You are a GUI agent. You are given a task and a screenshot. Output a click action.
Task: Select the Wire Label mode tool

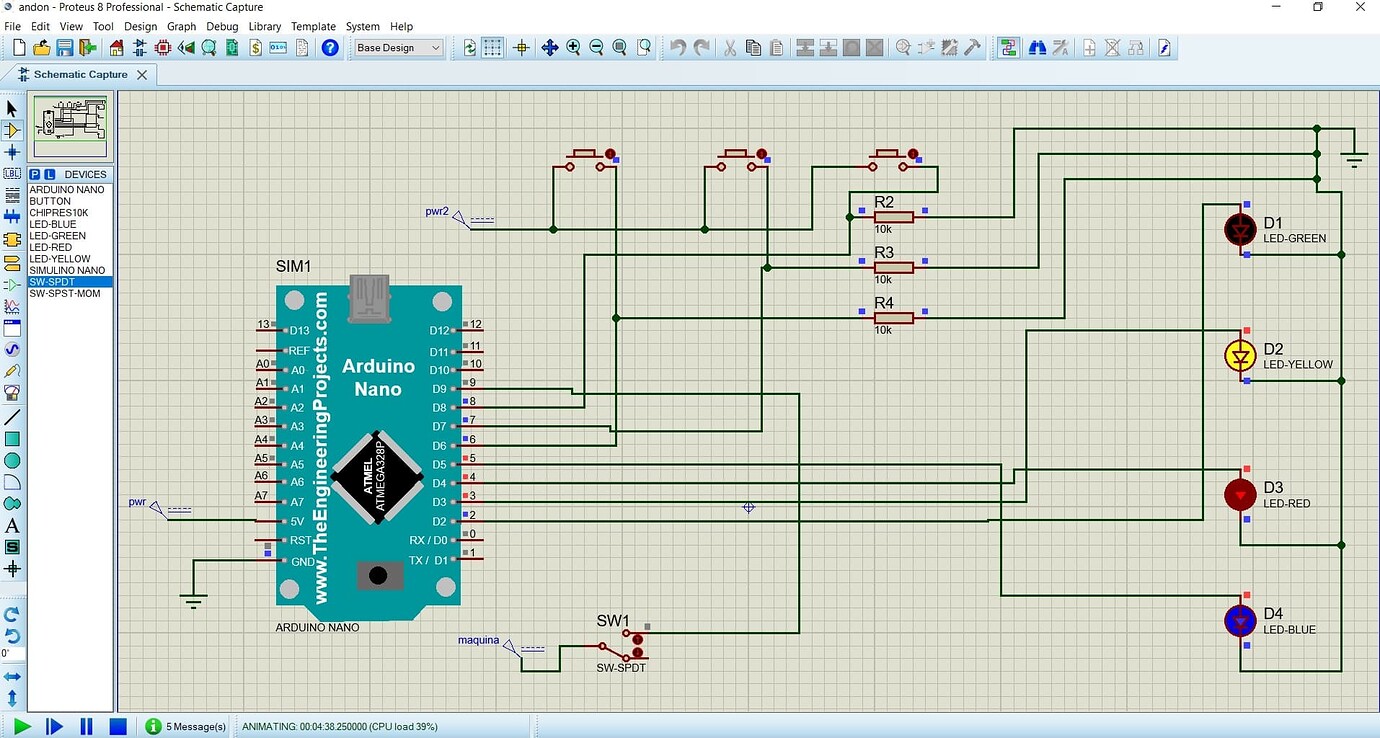12,173
